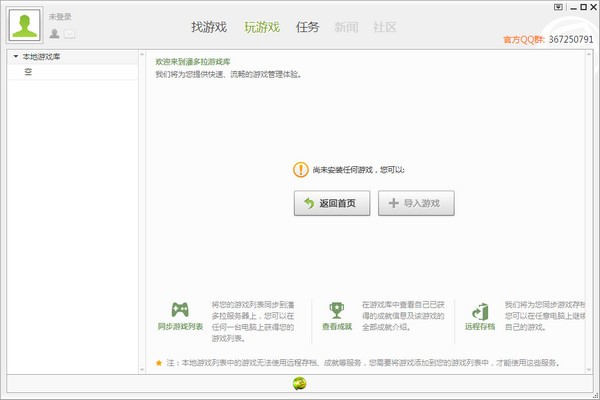Minimize the game library window
Image resolution: width=600 pixels, height=400 pixels.
click(x=573, y=8)
